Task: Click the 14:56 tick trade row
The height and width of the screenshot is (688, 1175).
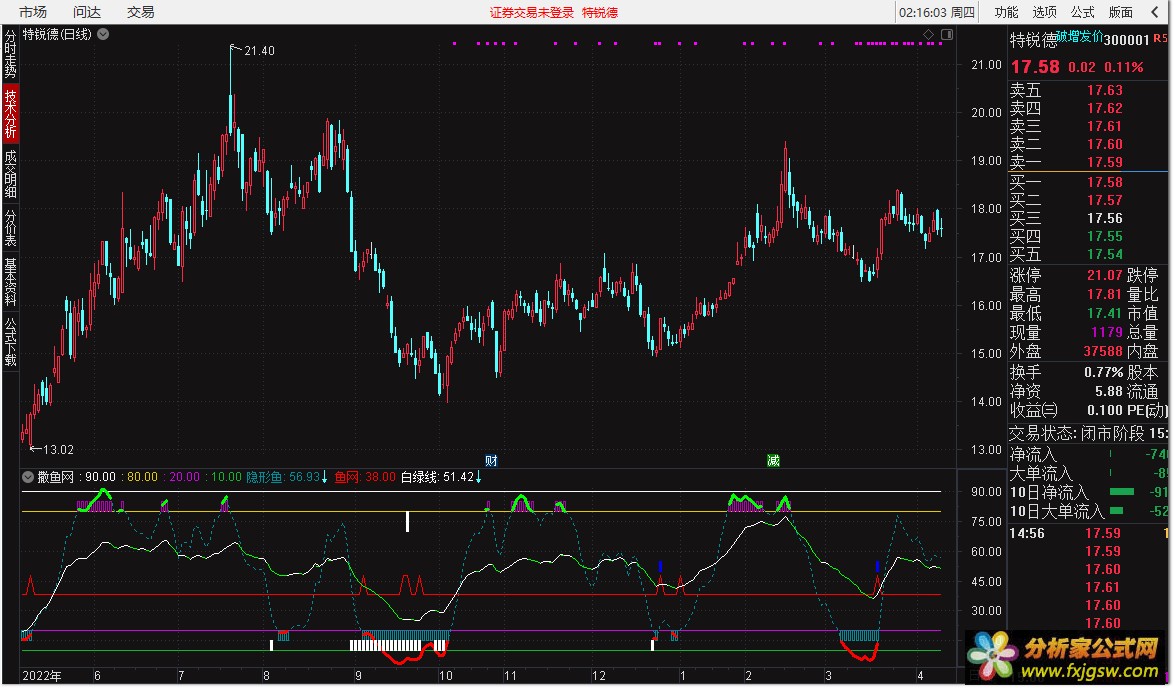Action: pyautogui.click(x=1088, y=533)
